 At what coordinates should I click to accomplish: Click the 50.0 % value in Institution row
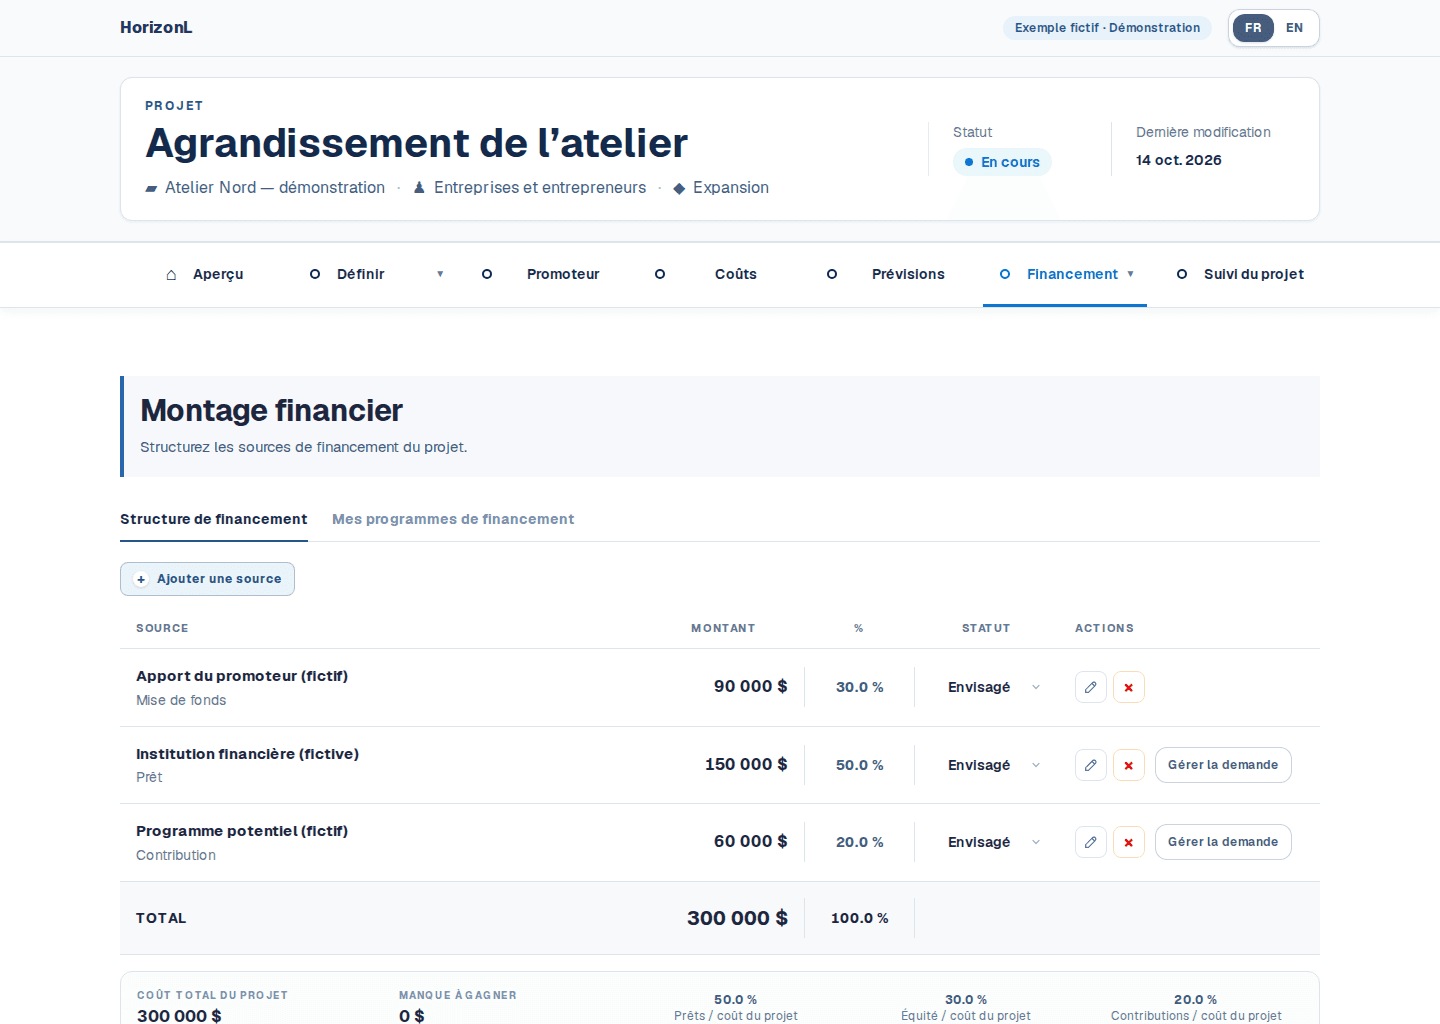click(x=860, y=765)
